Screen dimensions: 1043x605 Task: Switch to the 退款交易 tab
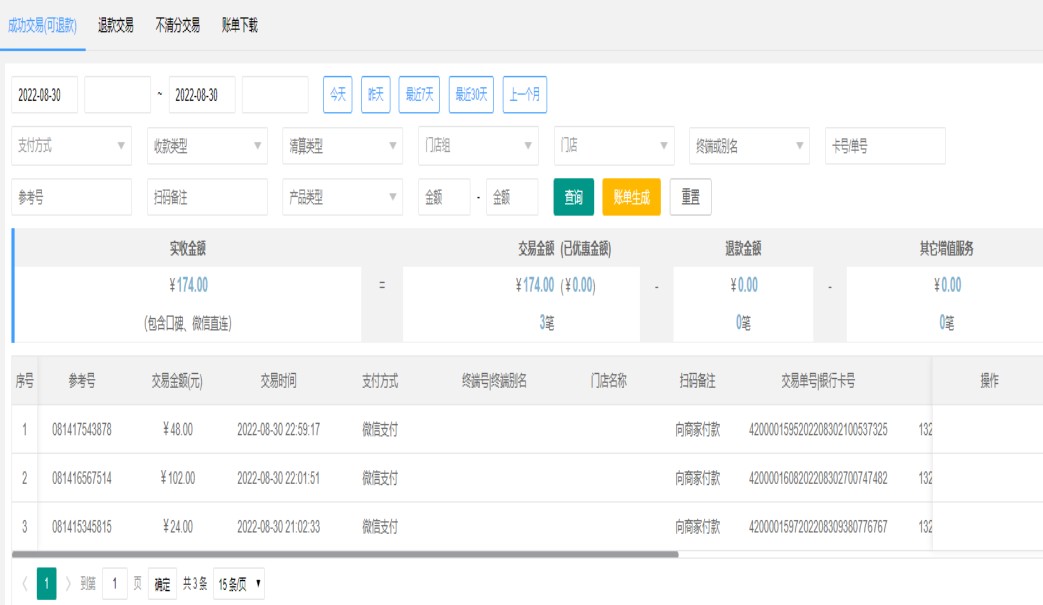coord(116,26)
